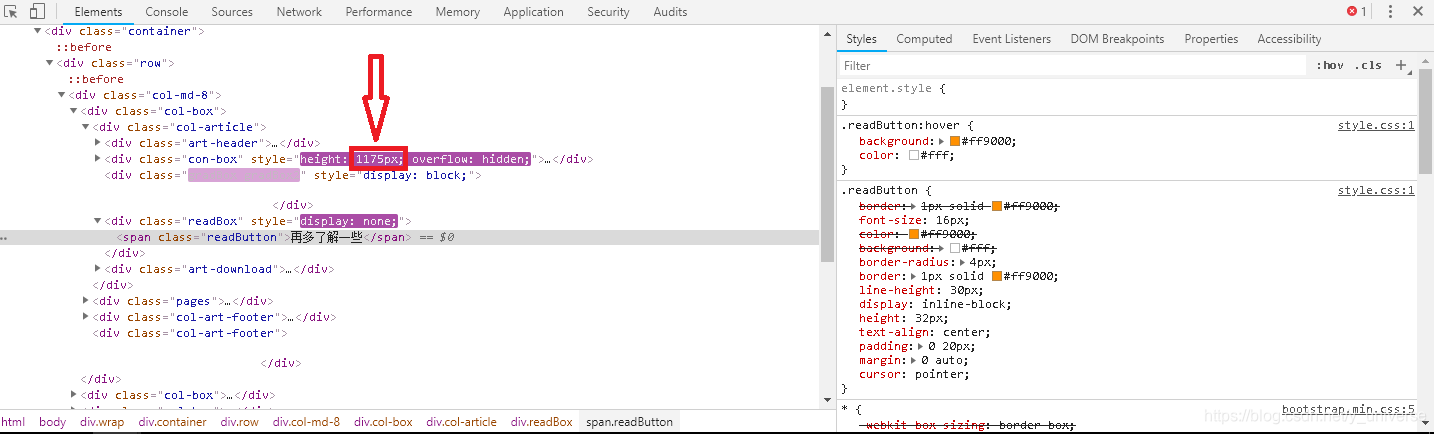Collapse the div class="col-md-8" node

[61, 95]
